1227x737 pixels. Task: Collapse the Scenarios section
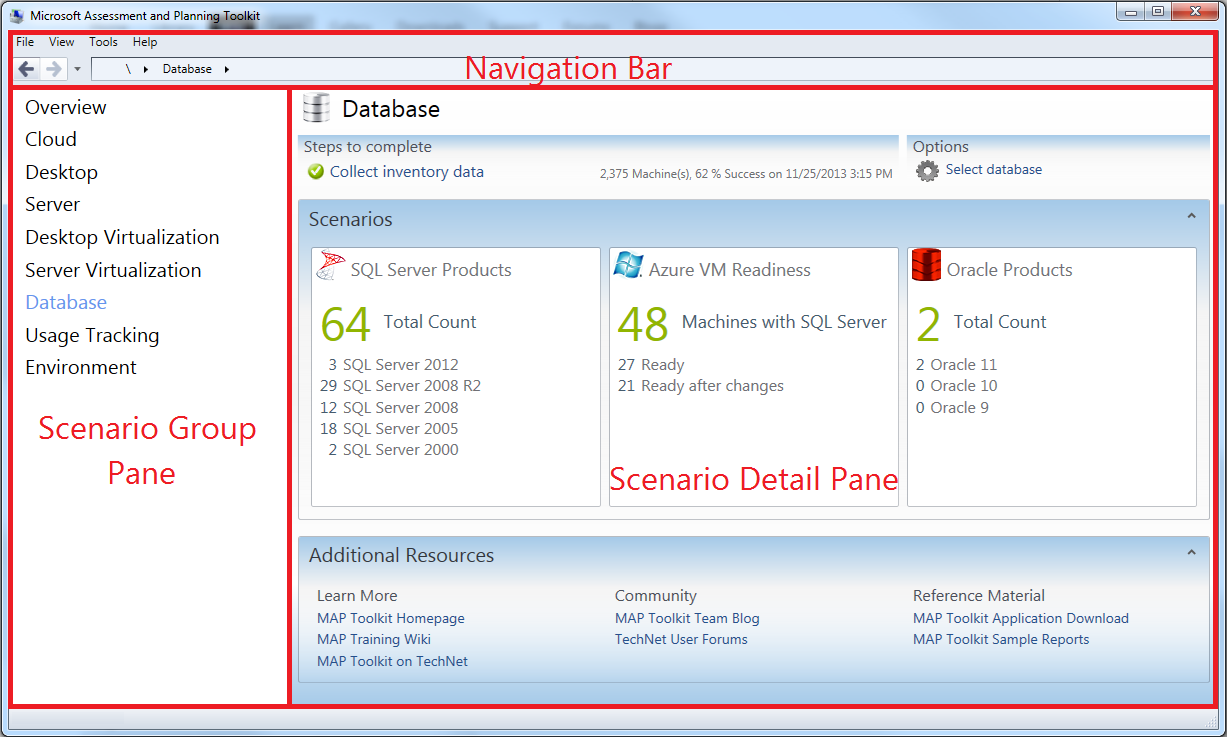1191,216
